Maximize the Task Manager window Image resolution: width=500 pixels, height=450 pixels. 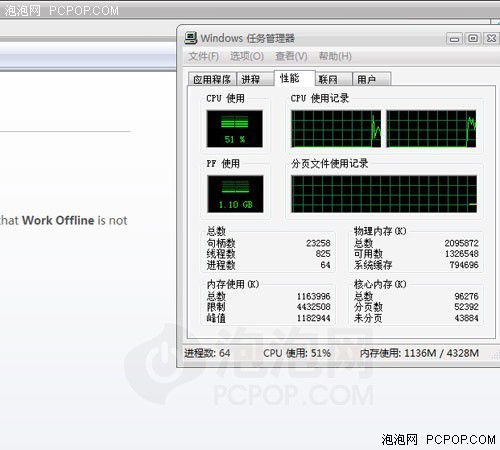[x=473, y=39]
